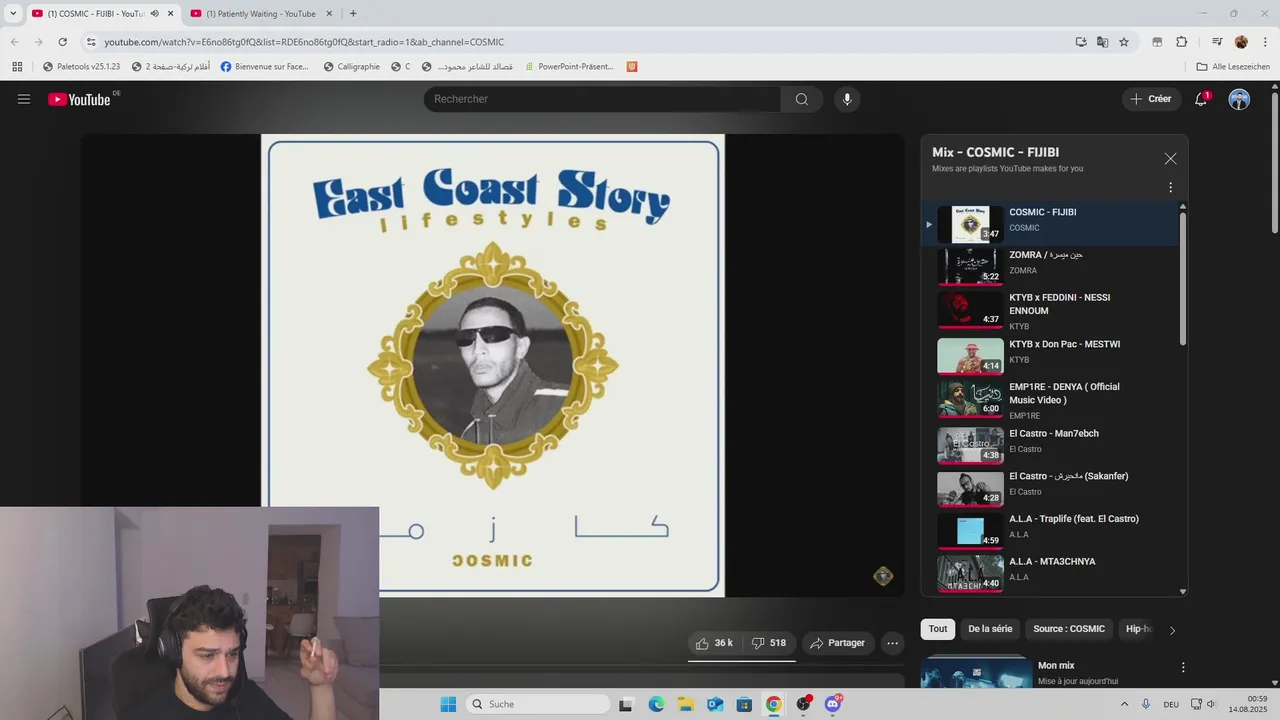Screen dimensions: 1280x720
Task: View site information icon in address bar
Action: [91, 42]
